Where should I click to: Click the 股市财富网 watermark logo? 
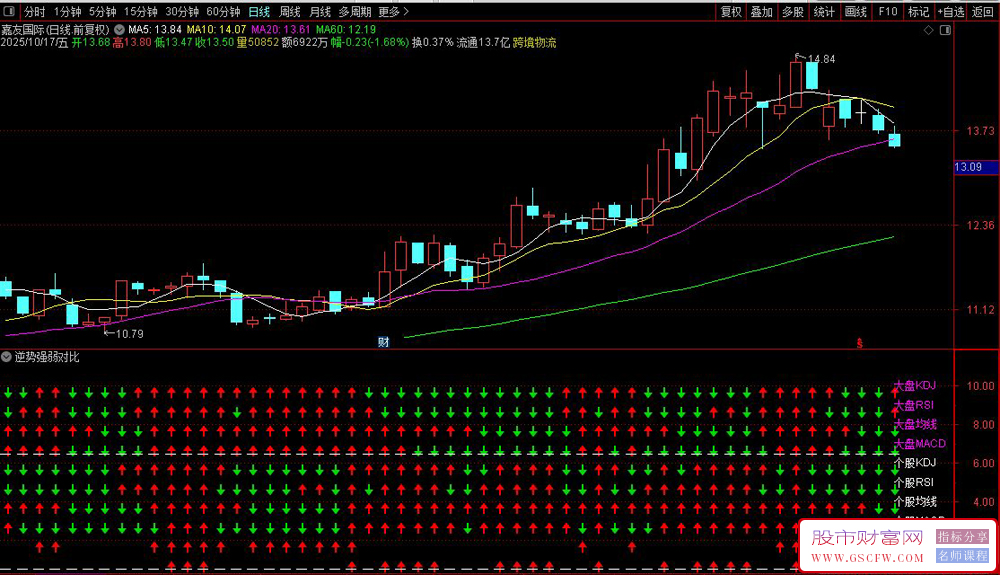coord(867,539)
